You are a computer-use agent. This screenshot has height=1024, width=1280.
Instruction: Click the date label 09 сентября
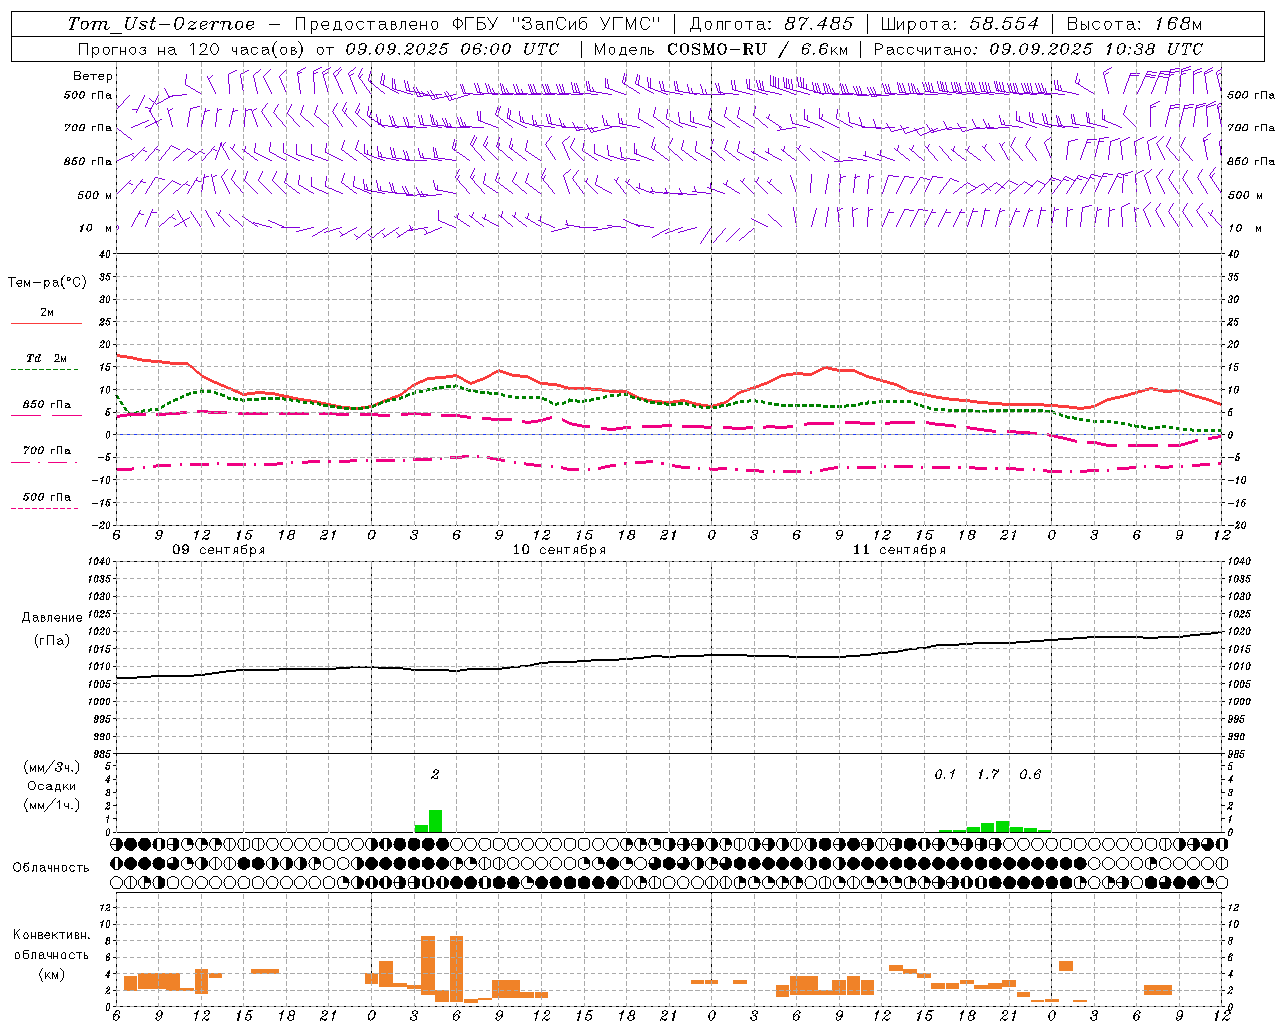pos(219,550)
